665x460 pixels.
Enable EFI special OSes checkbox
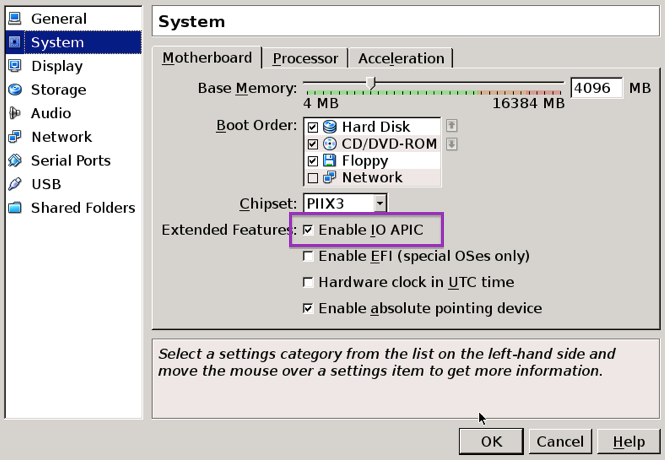coord(309,257)
